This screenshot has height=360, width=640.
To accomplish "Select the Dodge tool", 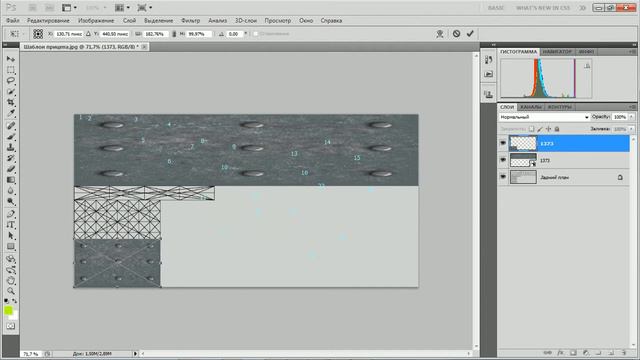I will coord(11,202).
